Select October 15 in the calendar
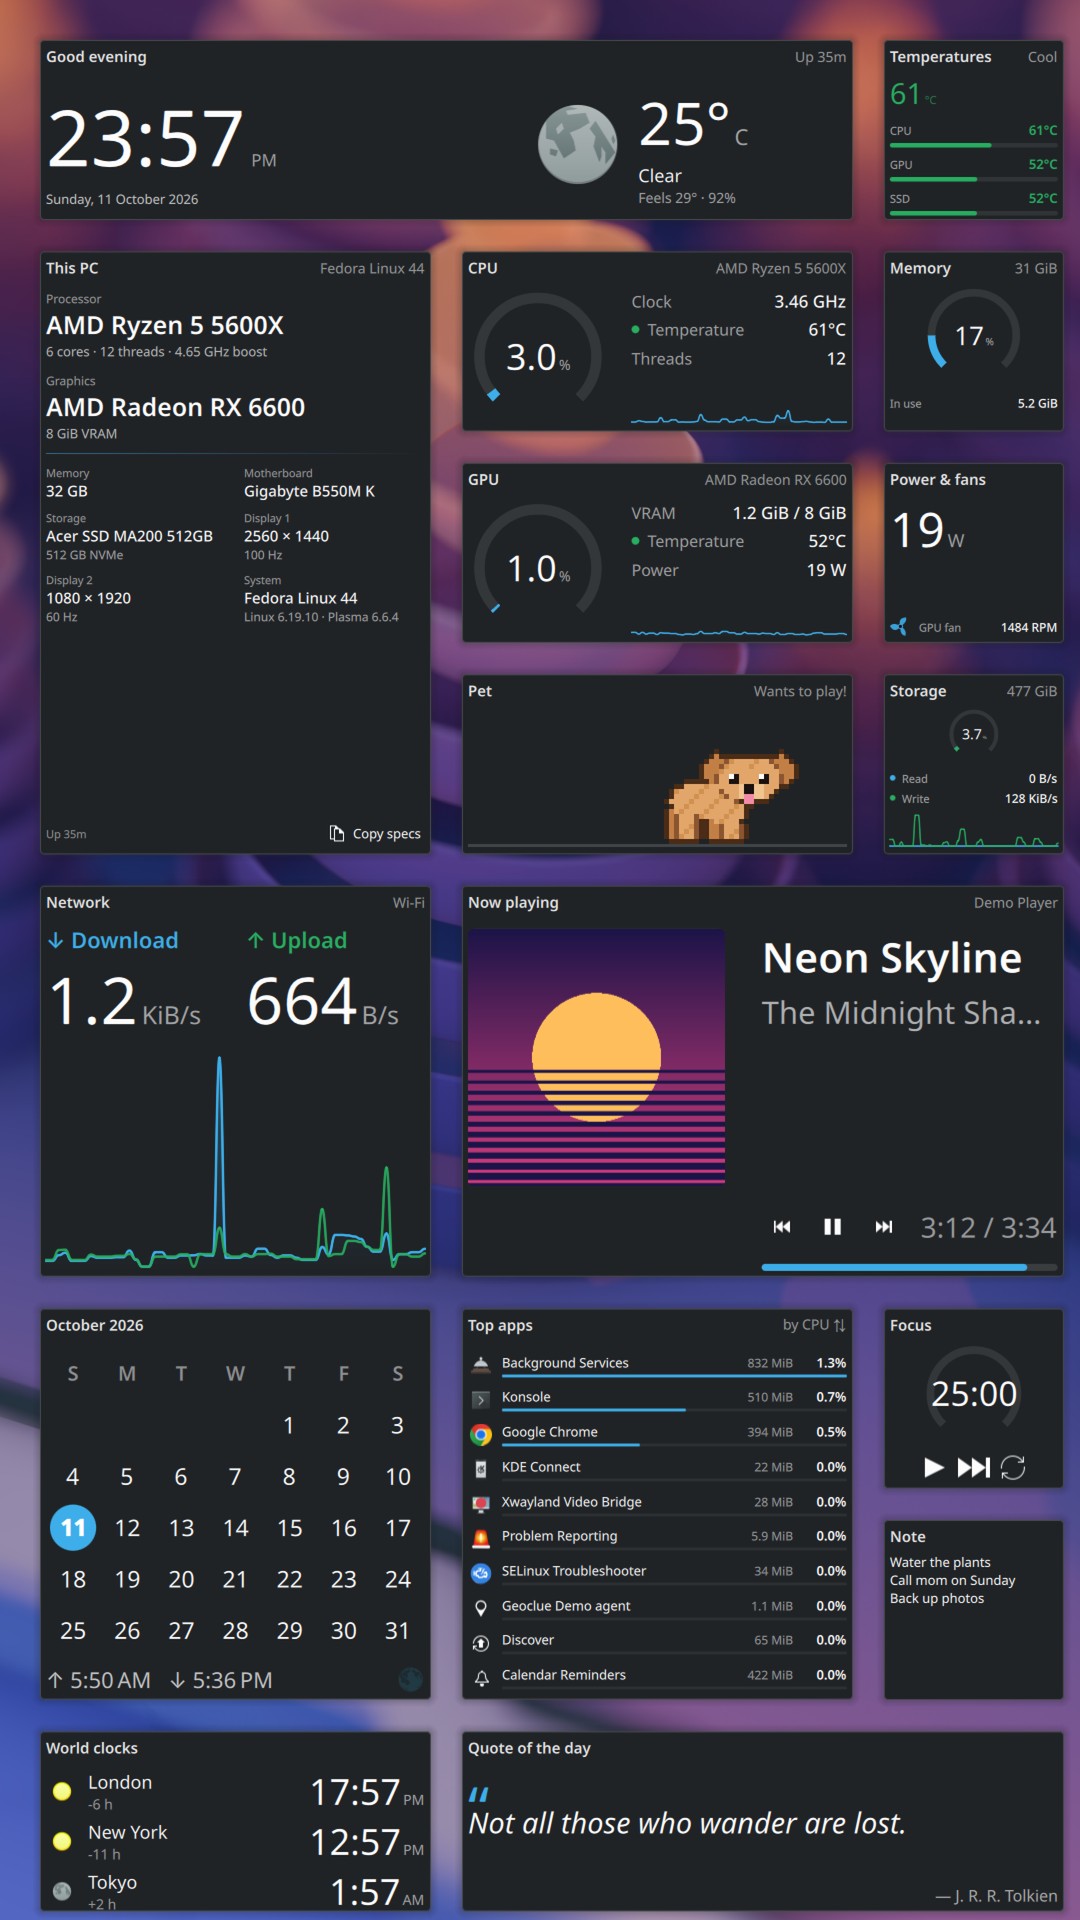 point(289,1528)
